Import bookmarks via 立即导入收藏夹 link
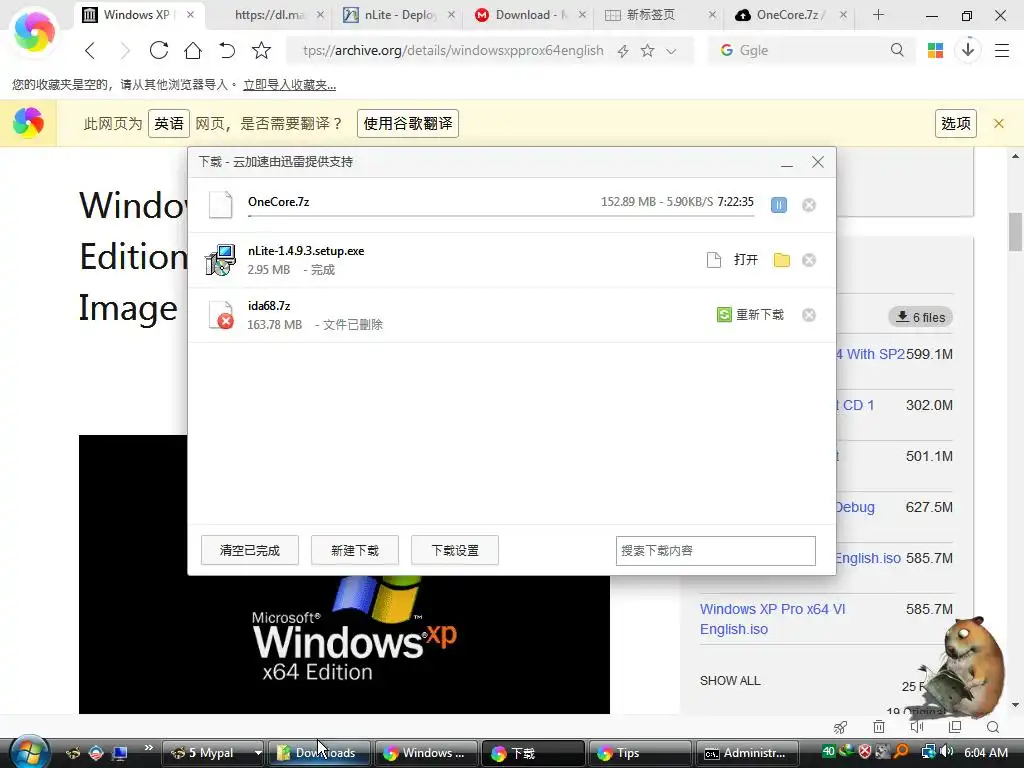1024x768 pixels. pyautogui.click(x=289, y=85)
